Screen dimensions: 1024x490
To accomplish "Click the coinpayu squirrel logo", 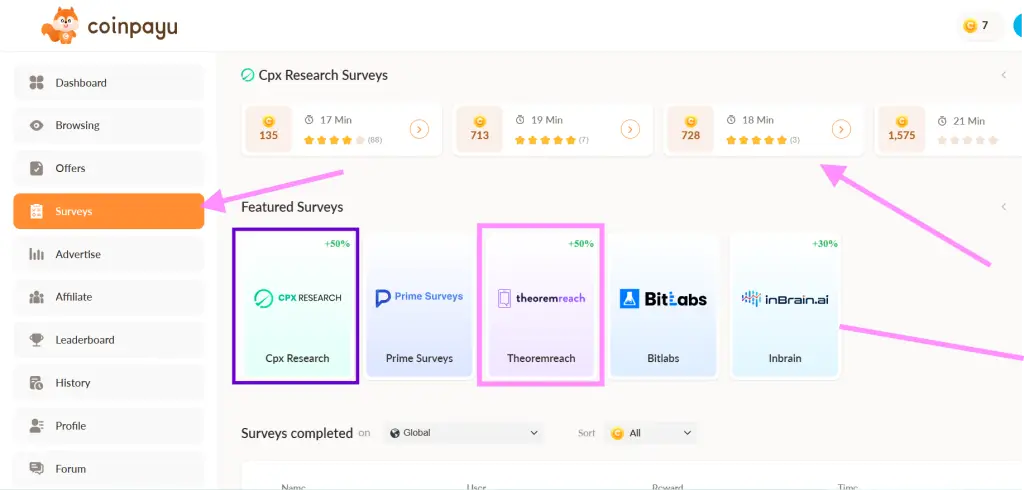I will click(58, 26).
